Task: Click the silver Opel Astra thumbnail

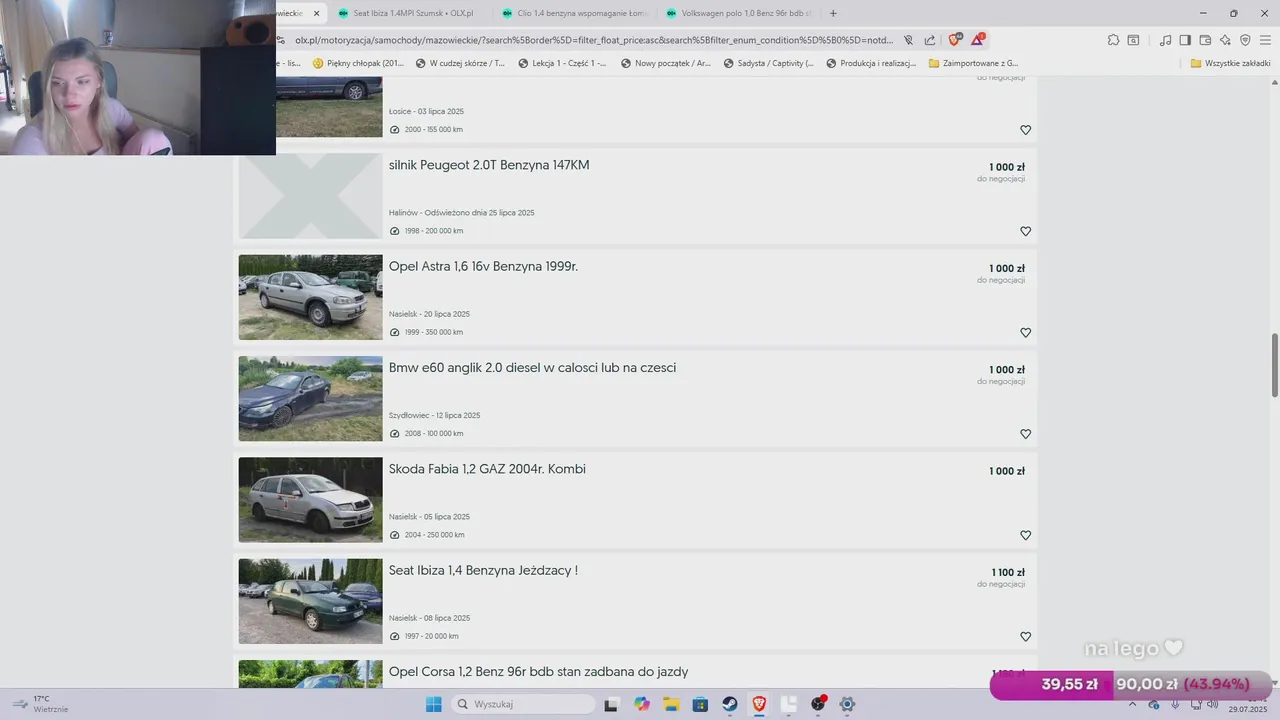Action: pyautogui.click(x=310, y=297)
